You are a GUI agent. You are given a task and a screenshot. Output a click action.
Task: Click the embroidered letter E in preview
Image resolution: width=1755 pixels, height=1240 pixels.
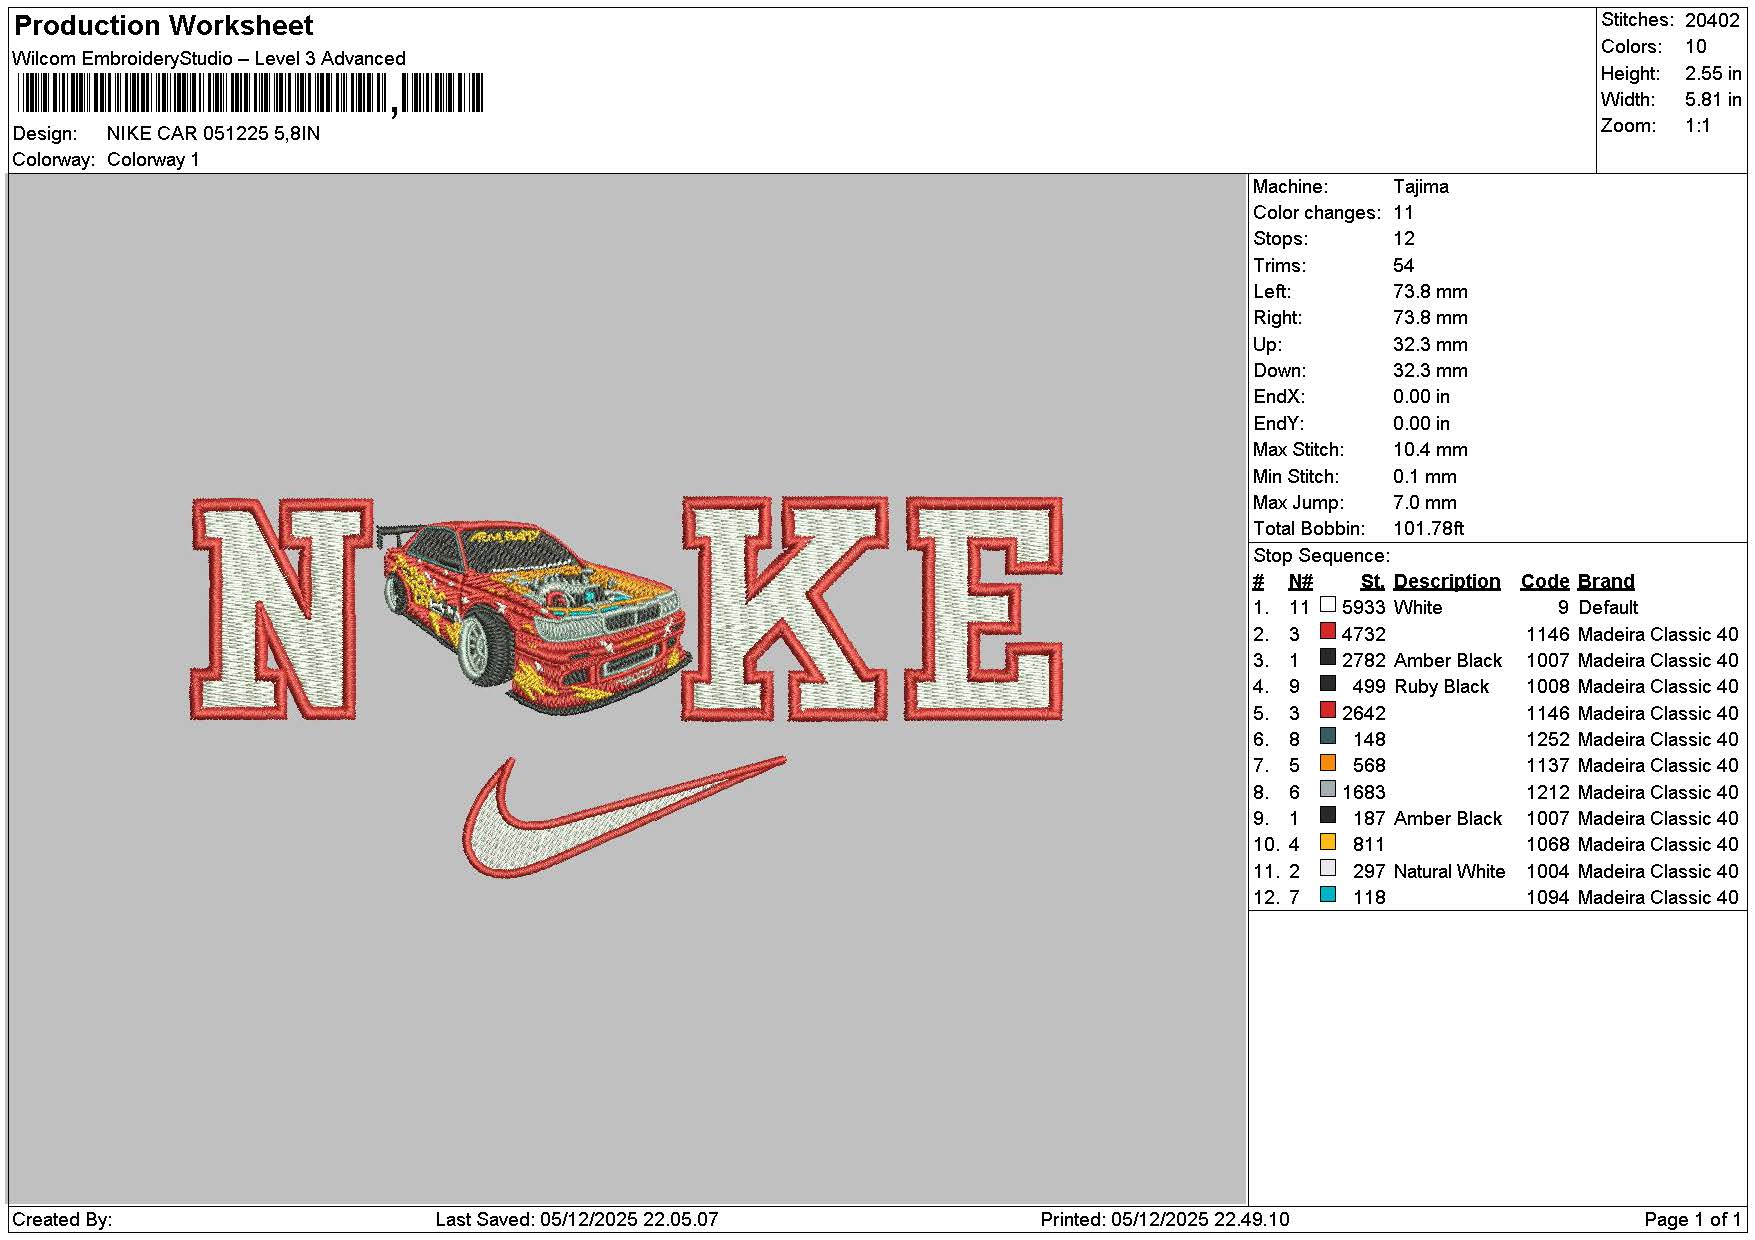tap(984, 609)
